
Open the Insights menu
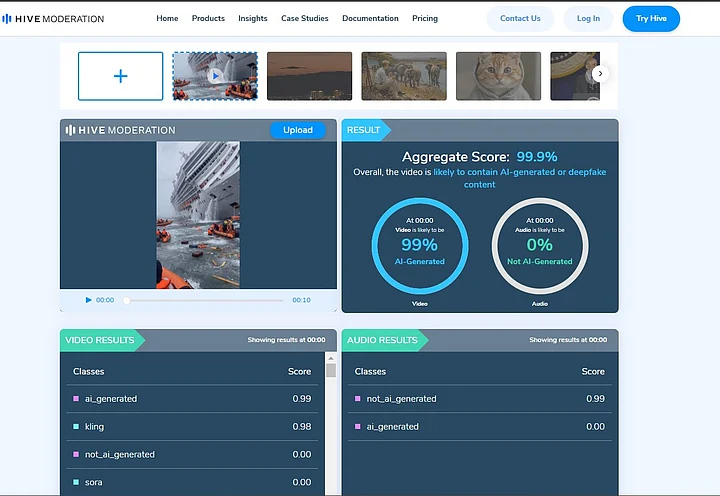pyautogui.click(x=252, y=18)
